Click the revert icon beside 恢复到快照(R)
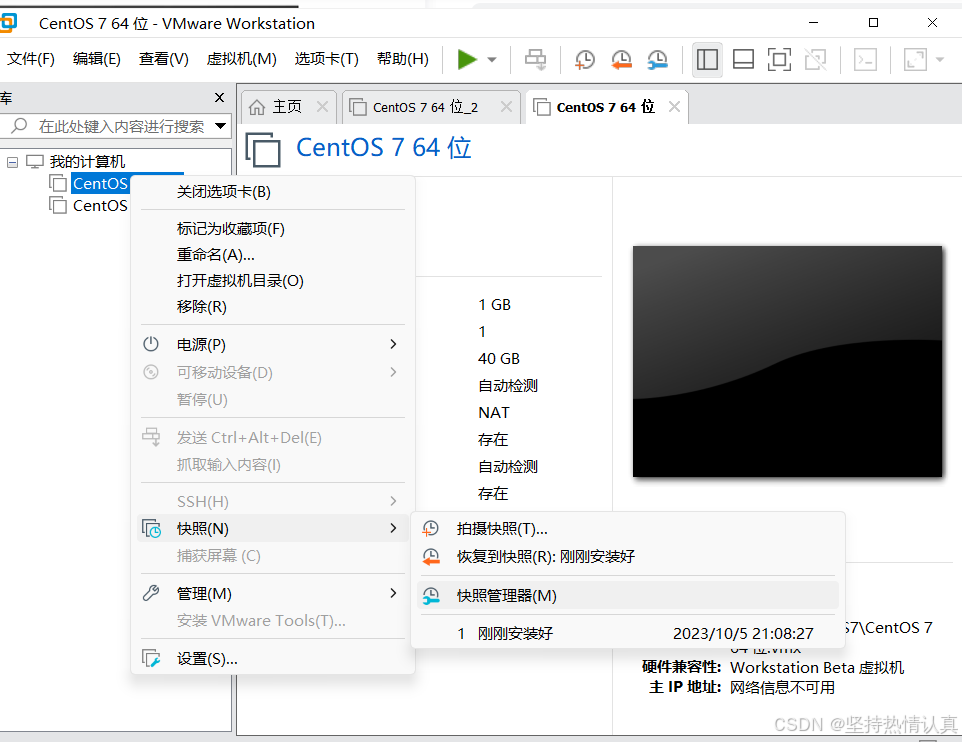Viewport: 962px width, 742px height. [x=431, y=557]
